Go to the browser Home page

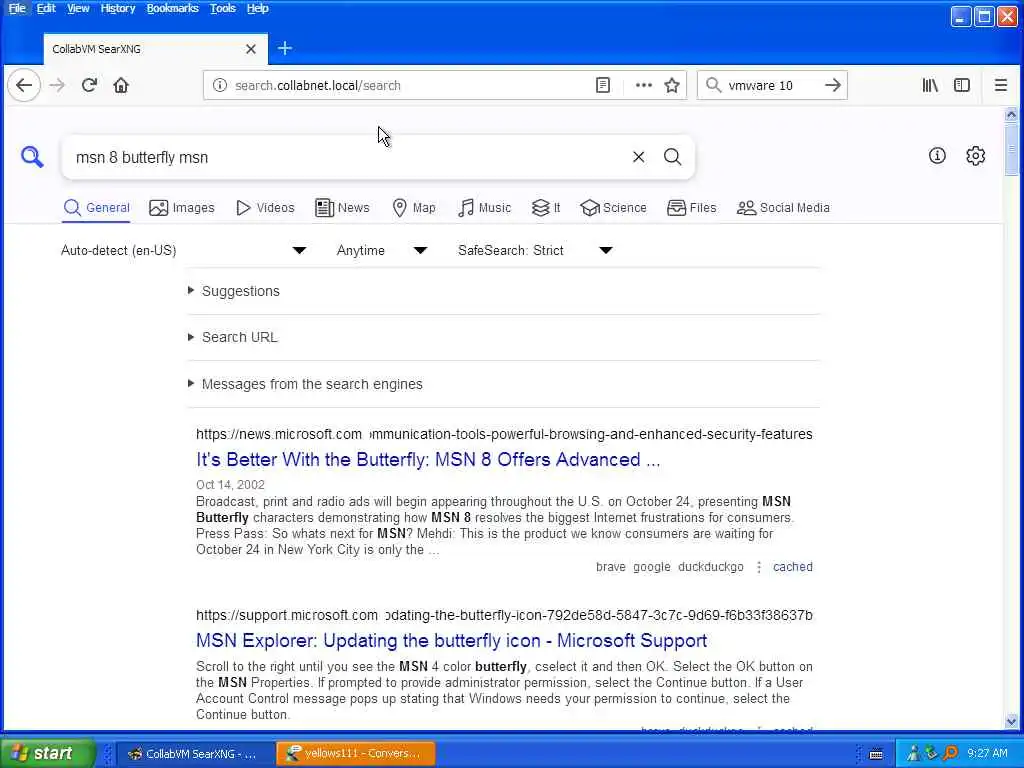tap(121, 86)
